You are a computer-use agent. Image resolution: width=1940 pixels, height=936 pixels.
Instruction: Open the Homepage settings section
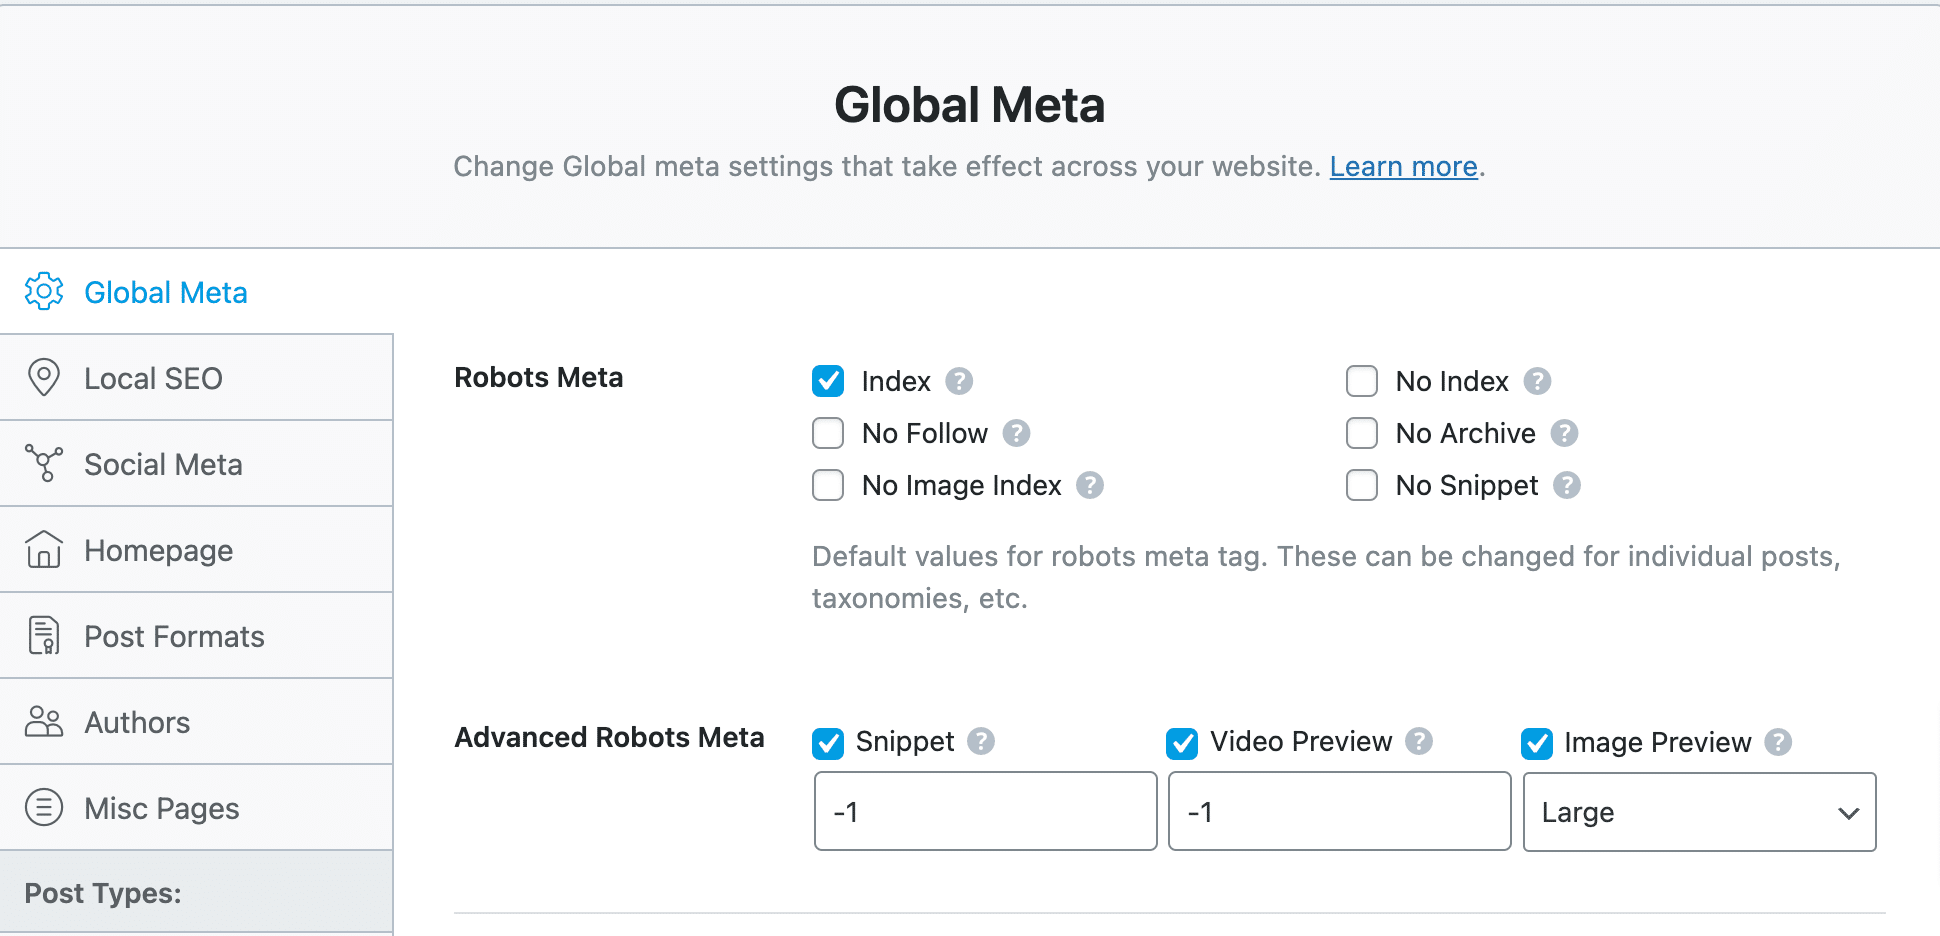tap(158, 549)
